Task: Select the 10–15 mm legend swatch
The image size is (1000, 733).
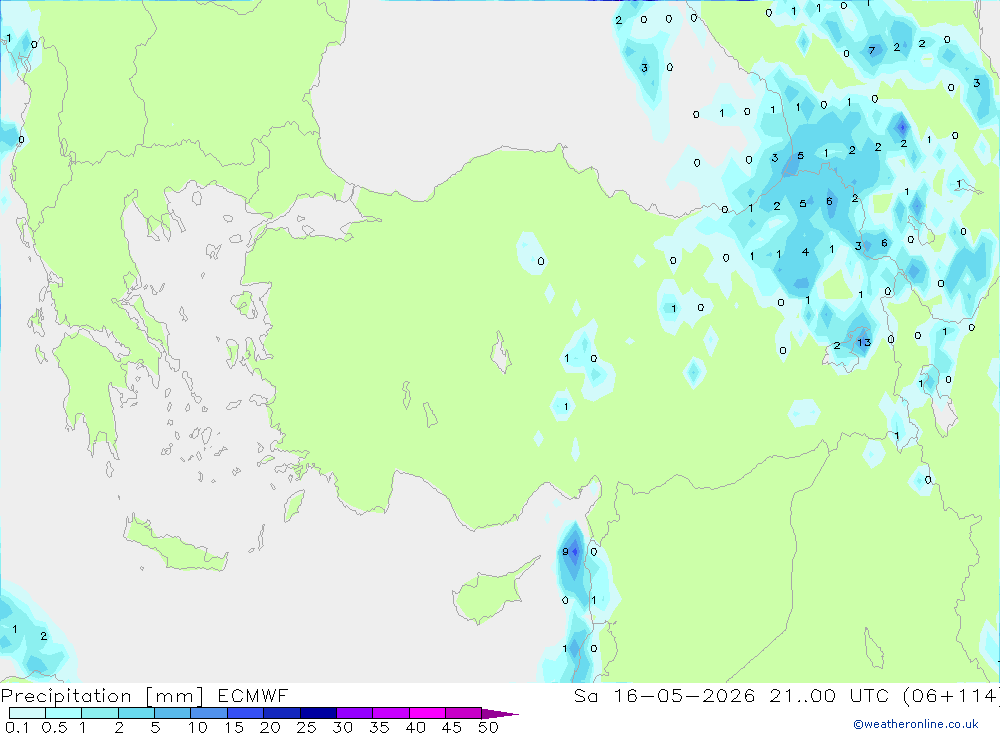Action: coord(209,713)
